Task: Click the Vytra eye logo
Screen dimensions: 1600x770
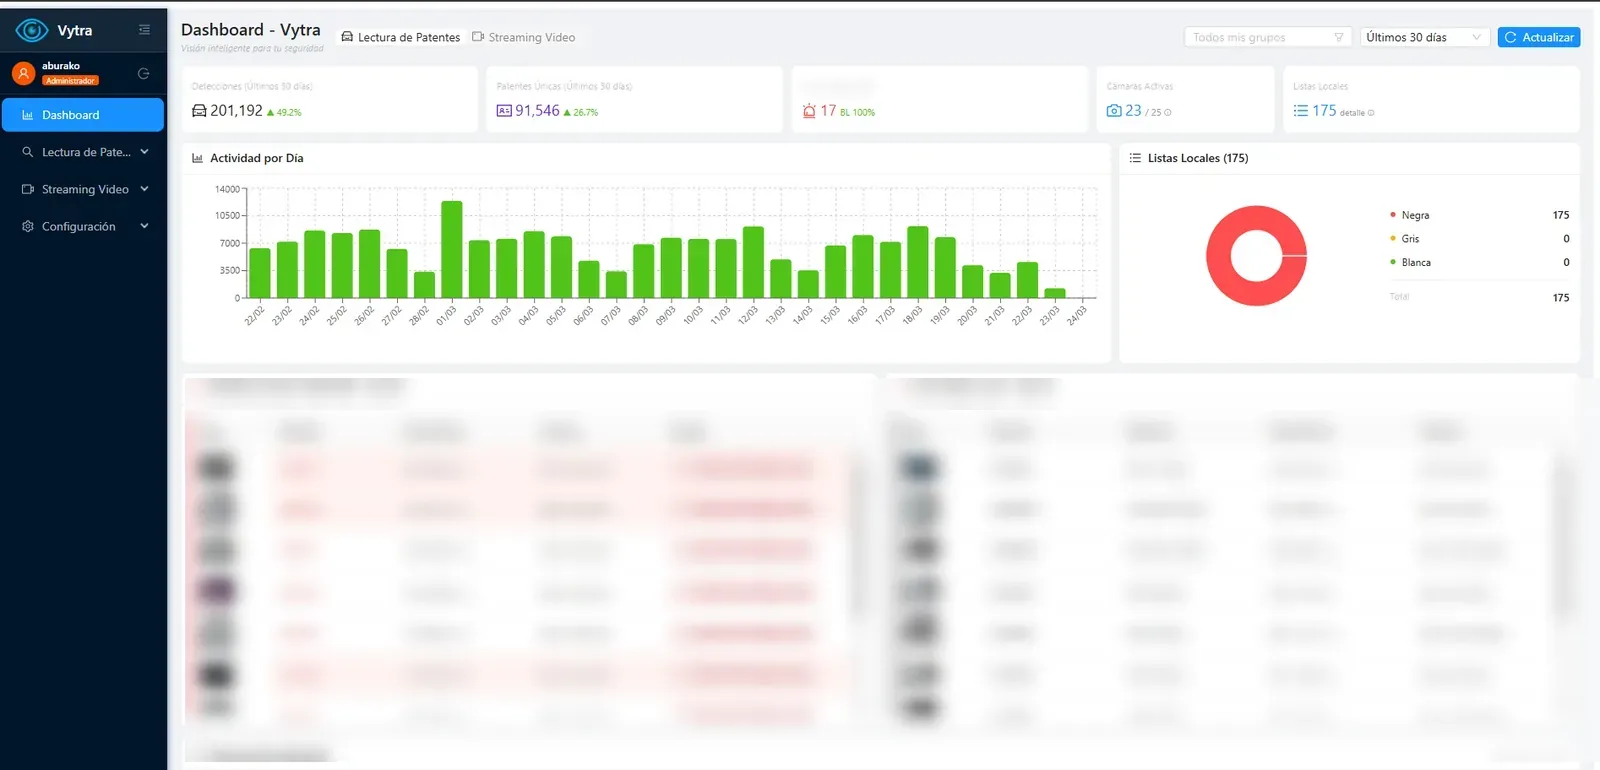Action: 32,31
